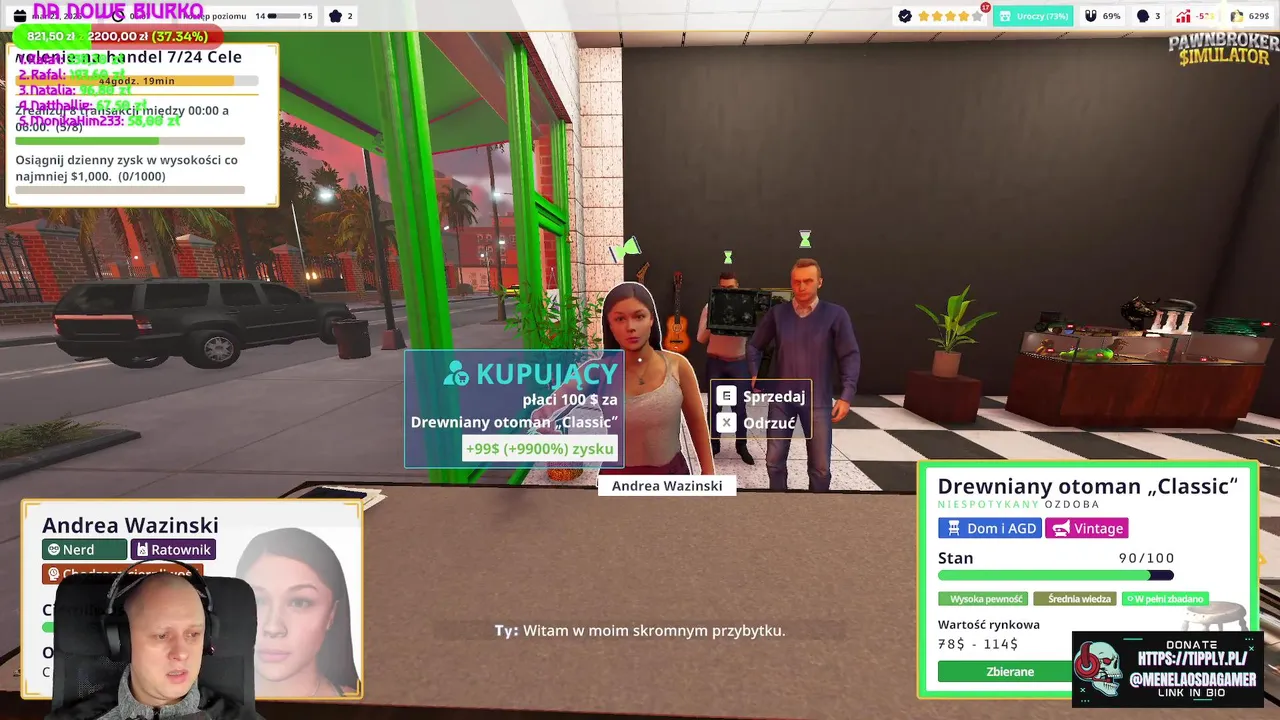Click the money bag 629$ balance
The image size is (1280, 720).
1250,16
